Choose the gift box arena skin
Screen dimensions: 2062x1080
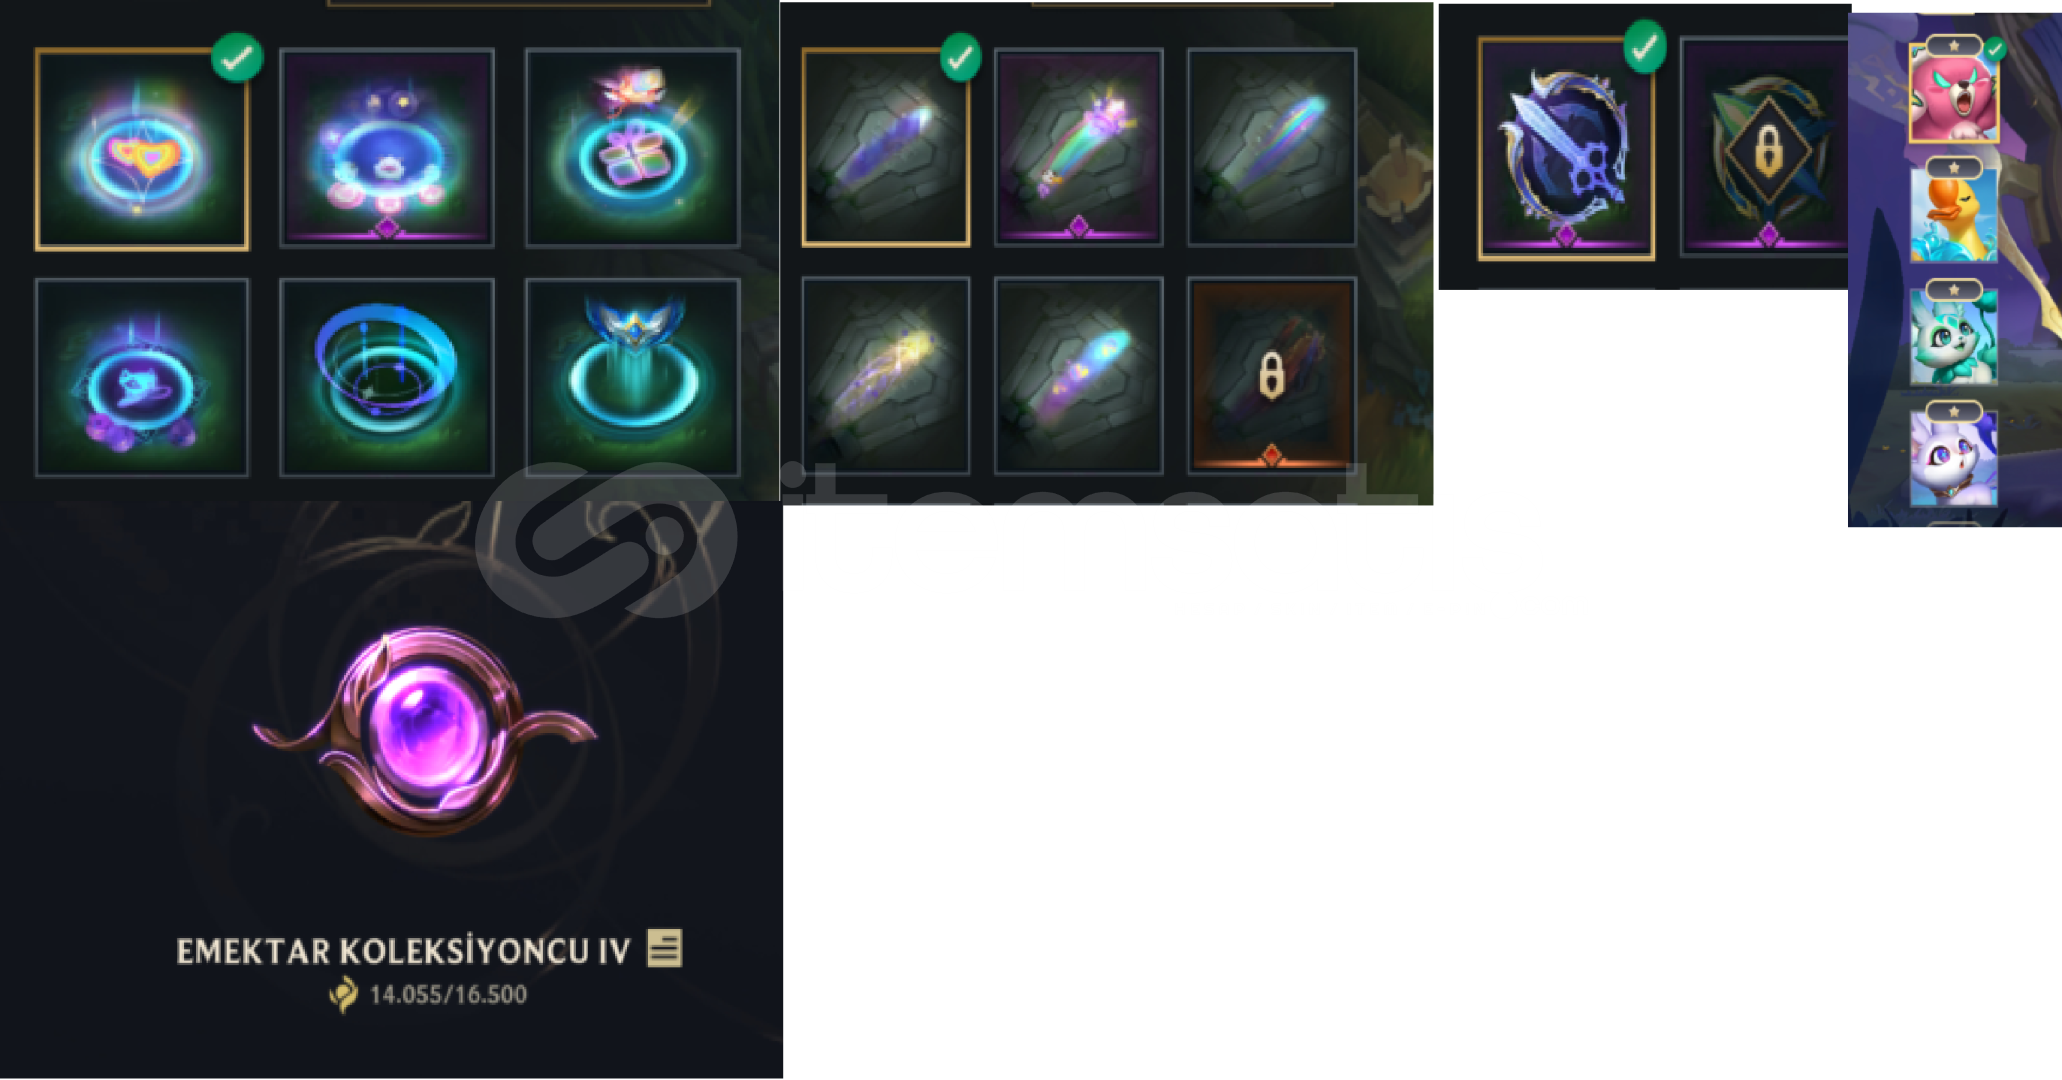click(x=633, y=147)
